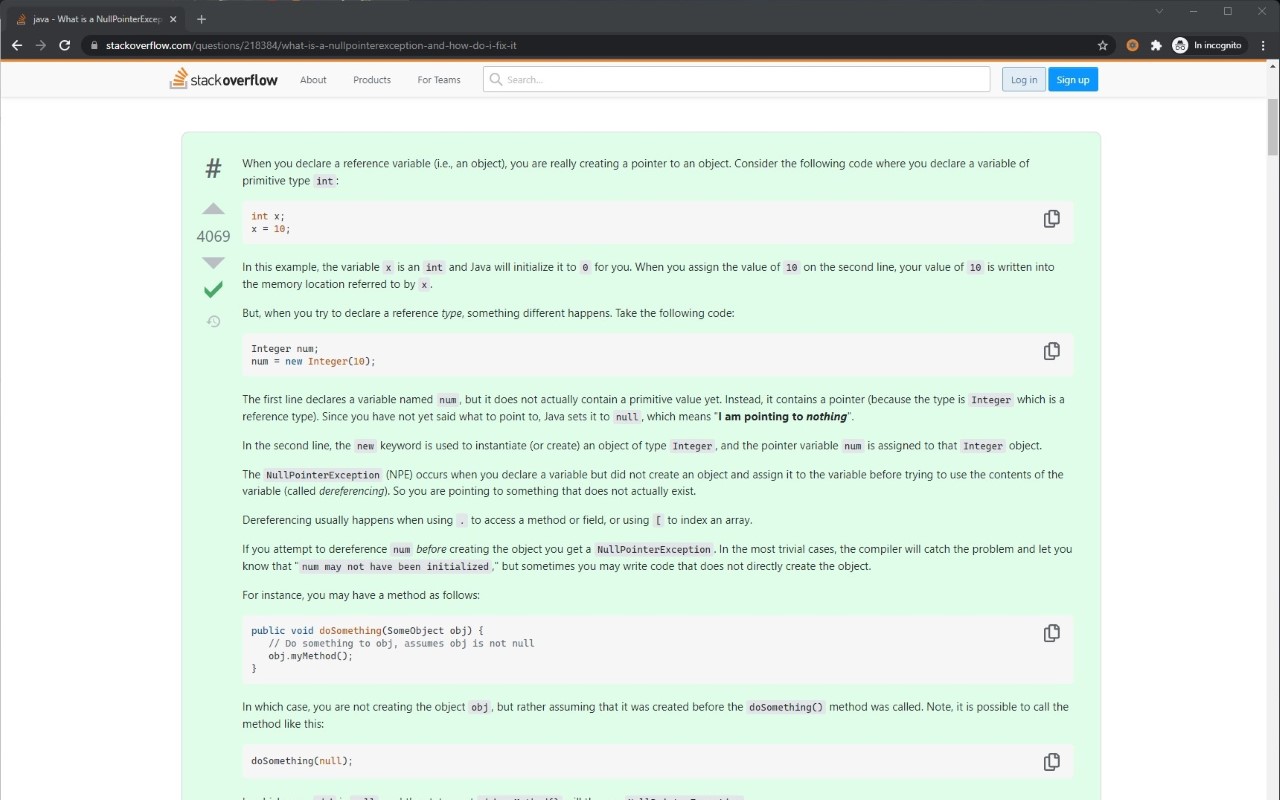Open the answer's revision history
Image resolution: width=1280 pixels, height=800 pixels.
coord(212,321)
